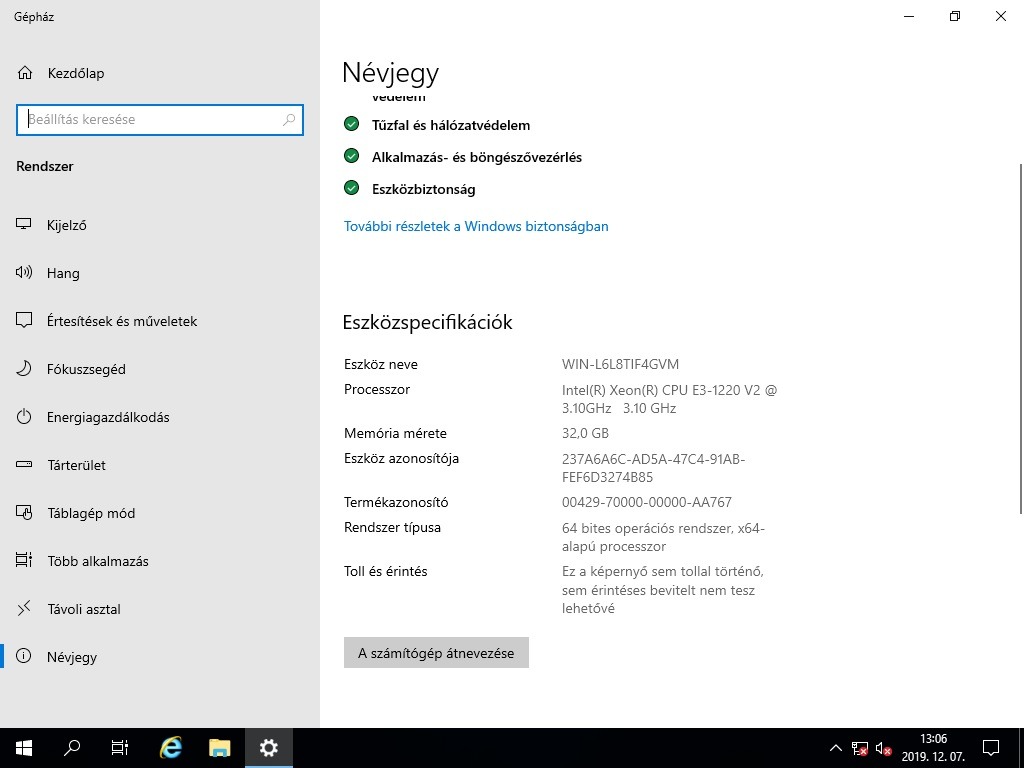Click the remote desktop icon beside Távoli asztal

24,609
